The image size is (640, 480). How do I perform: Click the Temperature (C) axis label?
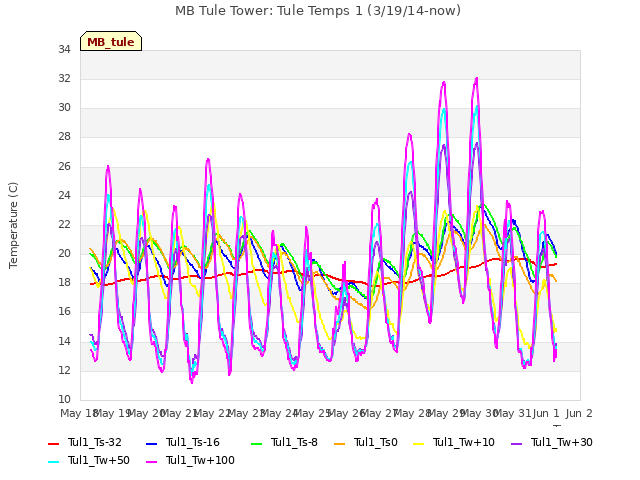coord(13,225)
